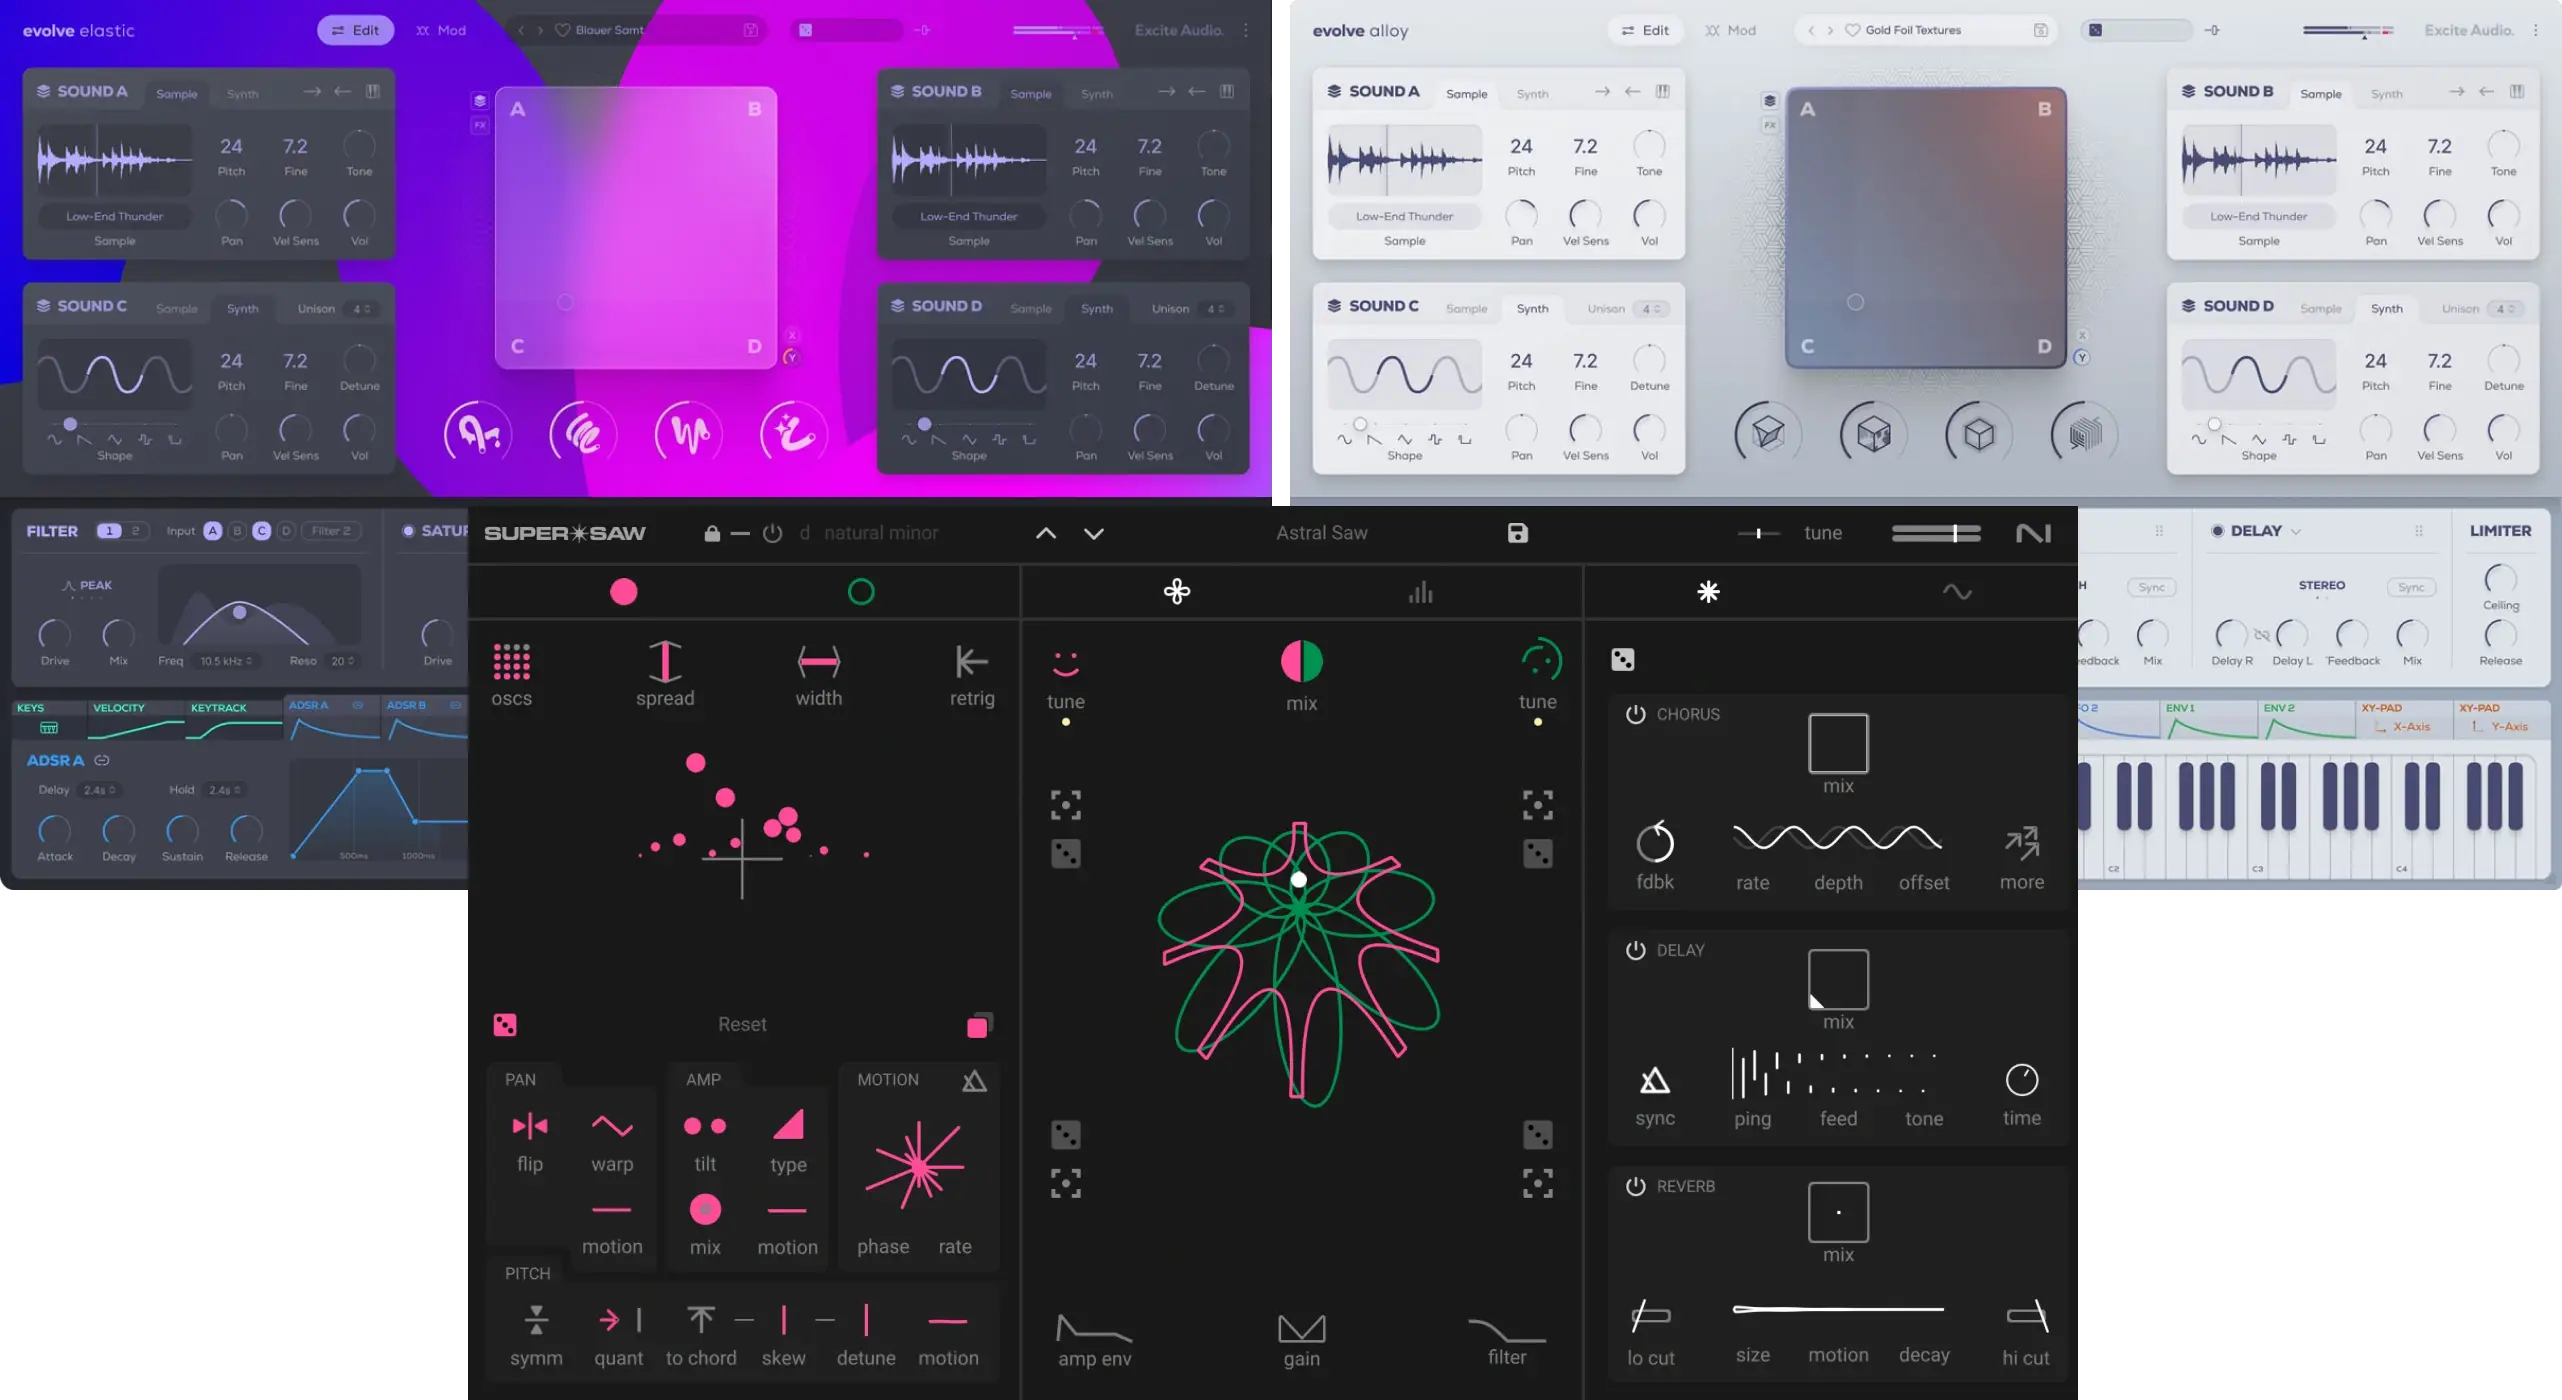Click the save preset icon in Super Saw
This screenshot has height=1400, width=2562.
pyautogui.click(x=1517, y=533)
